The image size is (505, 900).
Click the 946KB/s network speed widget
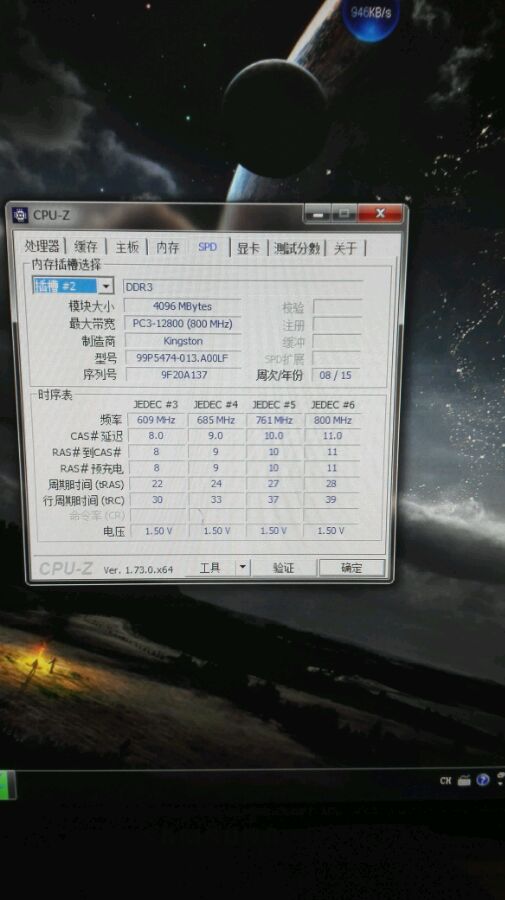371,15
